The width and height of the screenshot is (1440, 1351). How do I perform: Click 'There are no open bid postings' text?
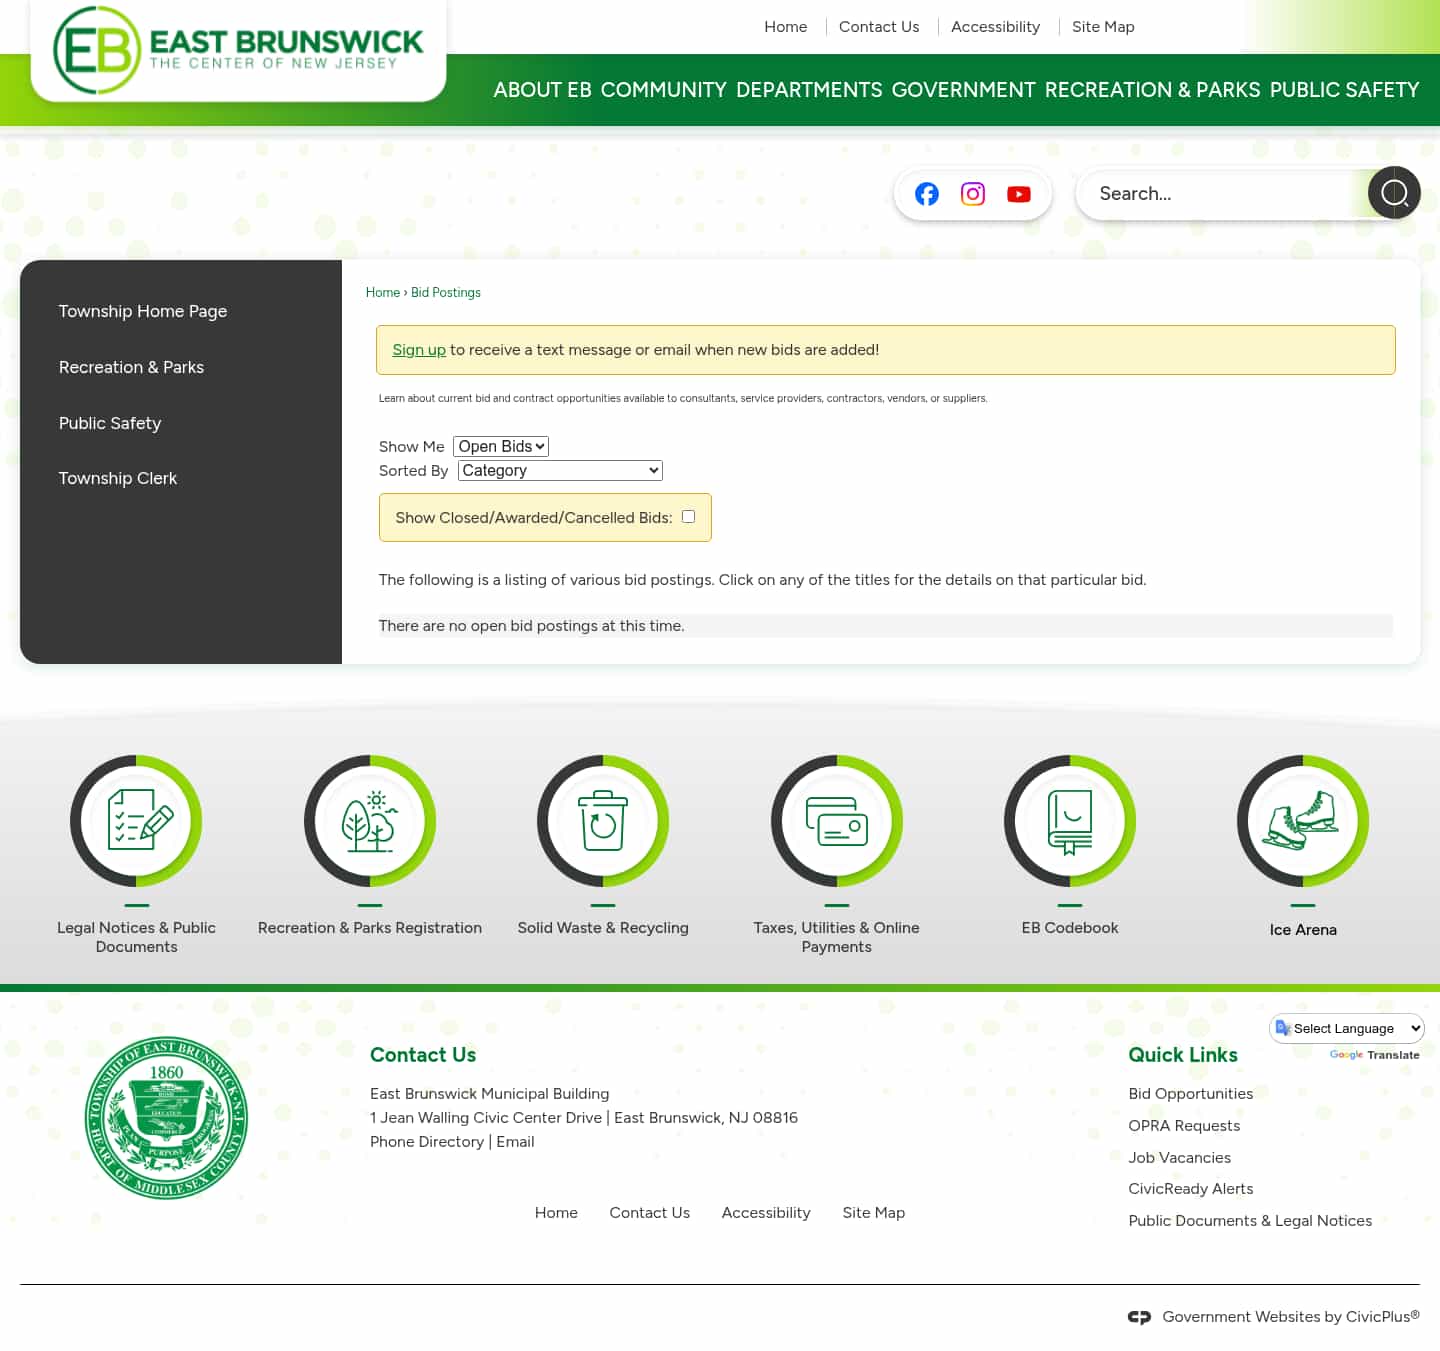click(531, 626)
